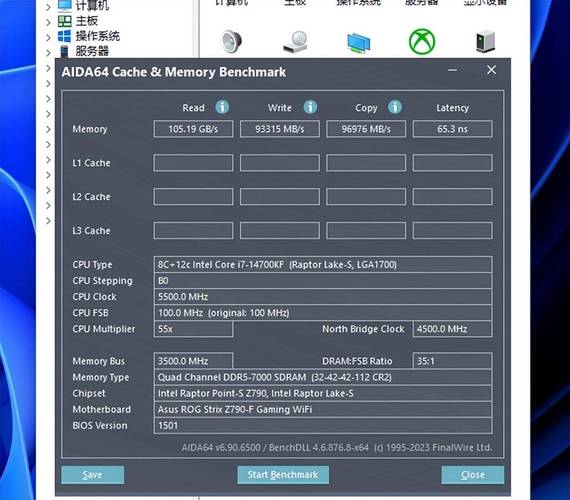Open the speaker multimedia icon in AIDA64

pyautogui.click(x=232, y=41)
